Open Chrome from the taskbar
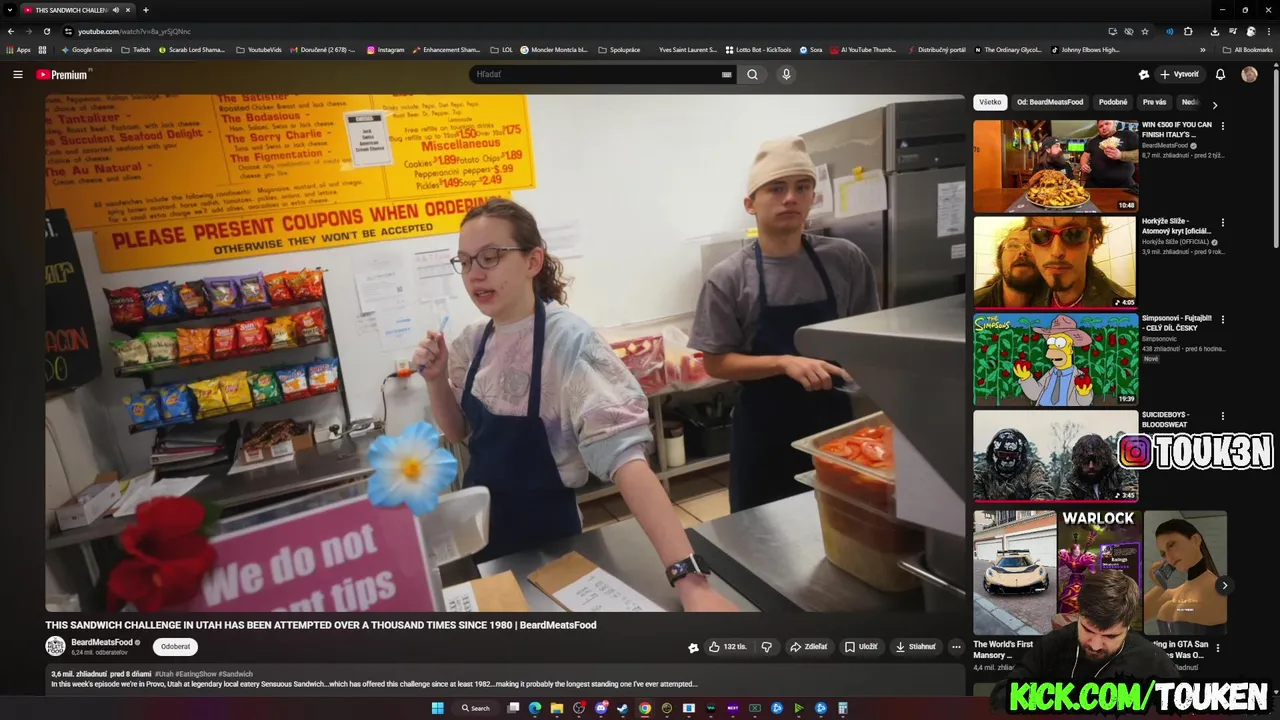 tap(644, 708)
